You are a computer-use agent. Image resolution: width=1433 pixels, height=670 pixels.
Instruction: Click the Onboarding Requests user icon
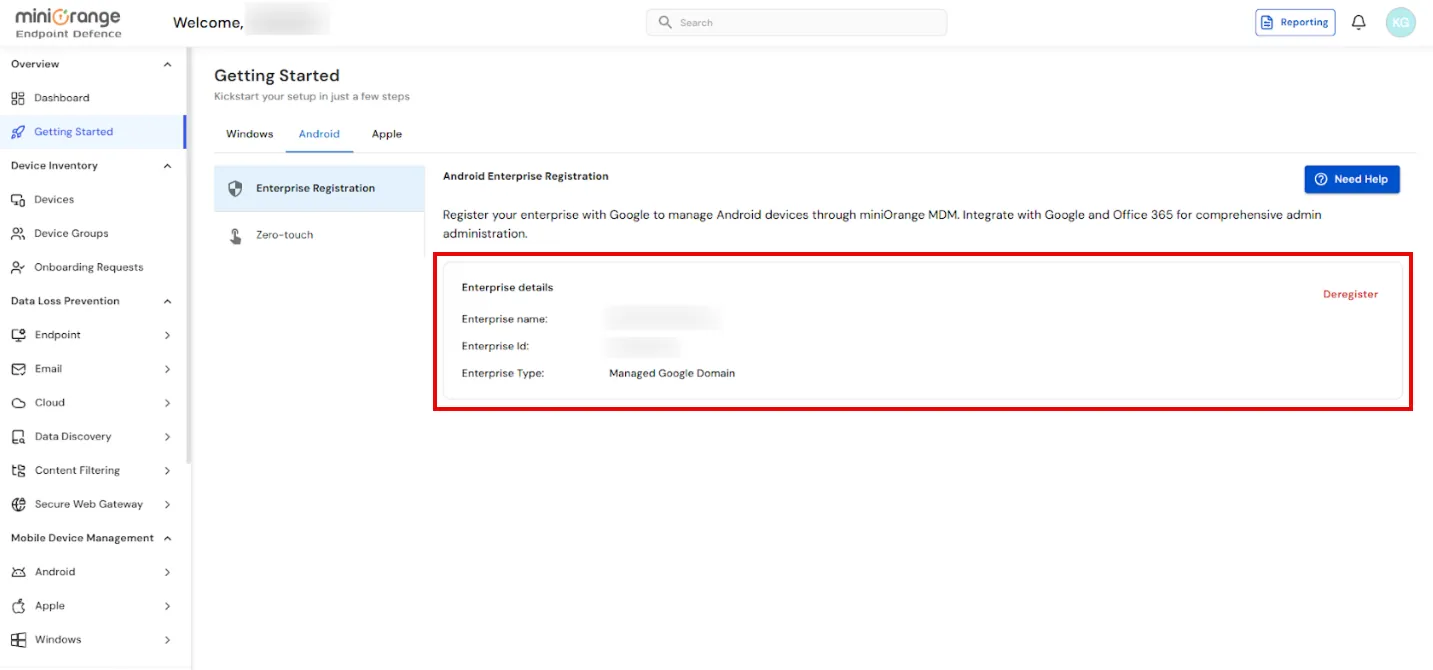pyautogui.click(x=18, y=268)
